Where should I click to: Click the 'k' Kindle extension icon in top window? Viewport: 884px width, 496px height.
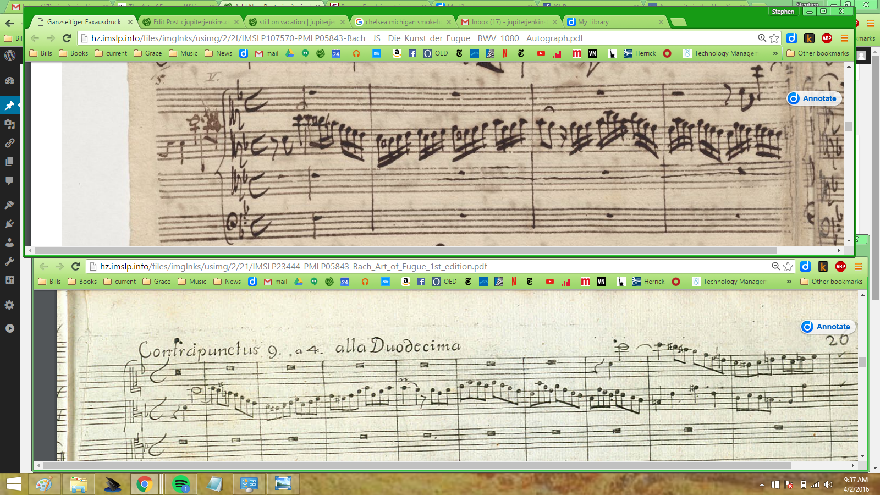pyautogui.click(x=809, y=38)
